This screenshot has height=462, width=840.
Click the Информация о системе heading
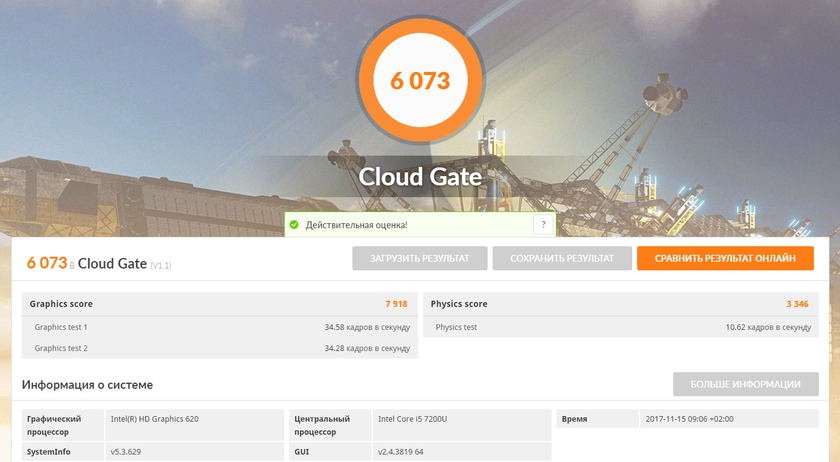click(x=87, y=385)
